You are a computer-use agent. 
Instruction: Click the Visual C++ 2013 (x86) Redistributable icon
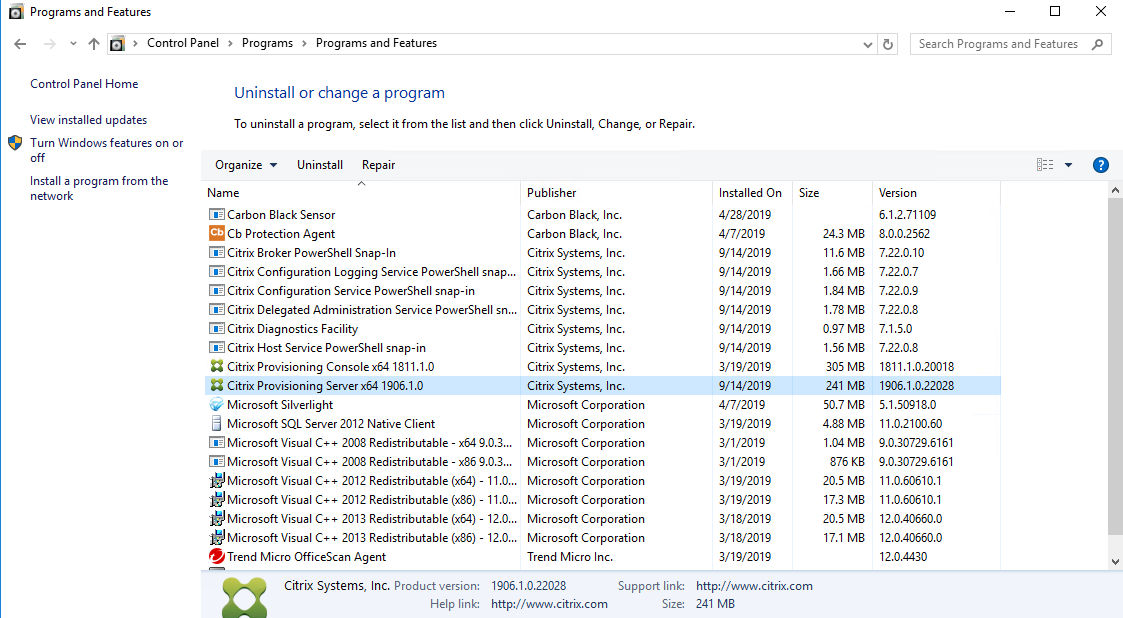[x=216, y=537]
